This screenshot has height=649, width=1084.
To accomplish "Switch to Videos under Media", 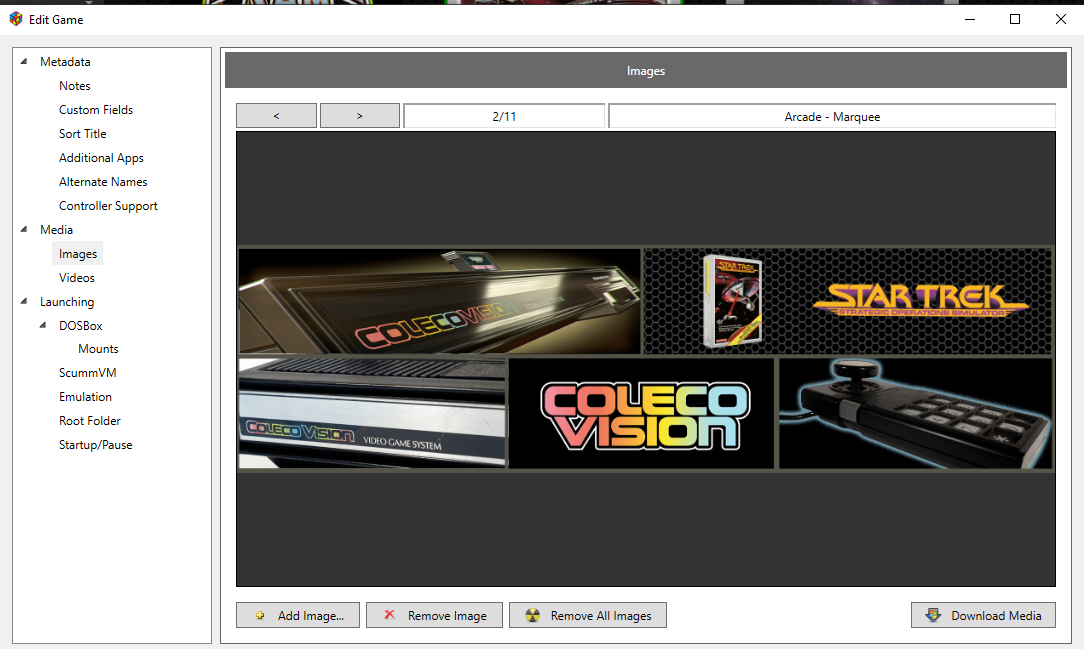I will 77,278.
